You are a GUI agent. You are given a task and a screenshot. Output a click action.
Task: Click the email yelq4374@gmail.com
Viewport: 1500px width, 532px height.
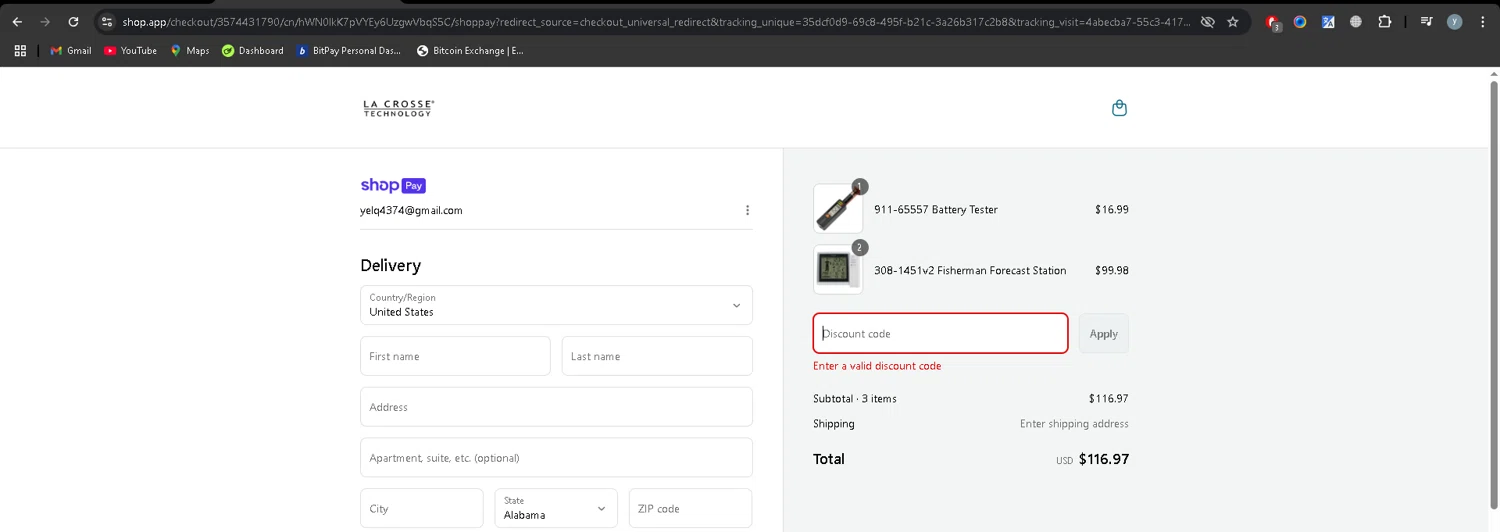tap(411, 210)
